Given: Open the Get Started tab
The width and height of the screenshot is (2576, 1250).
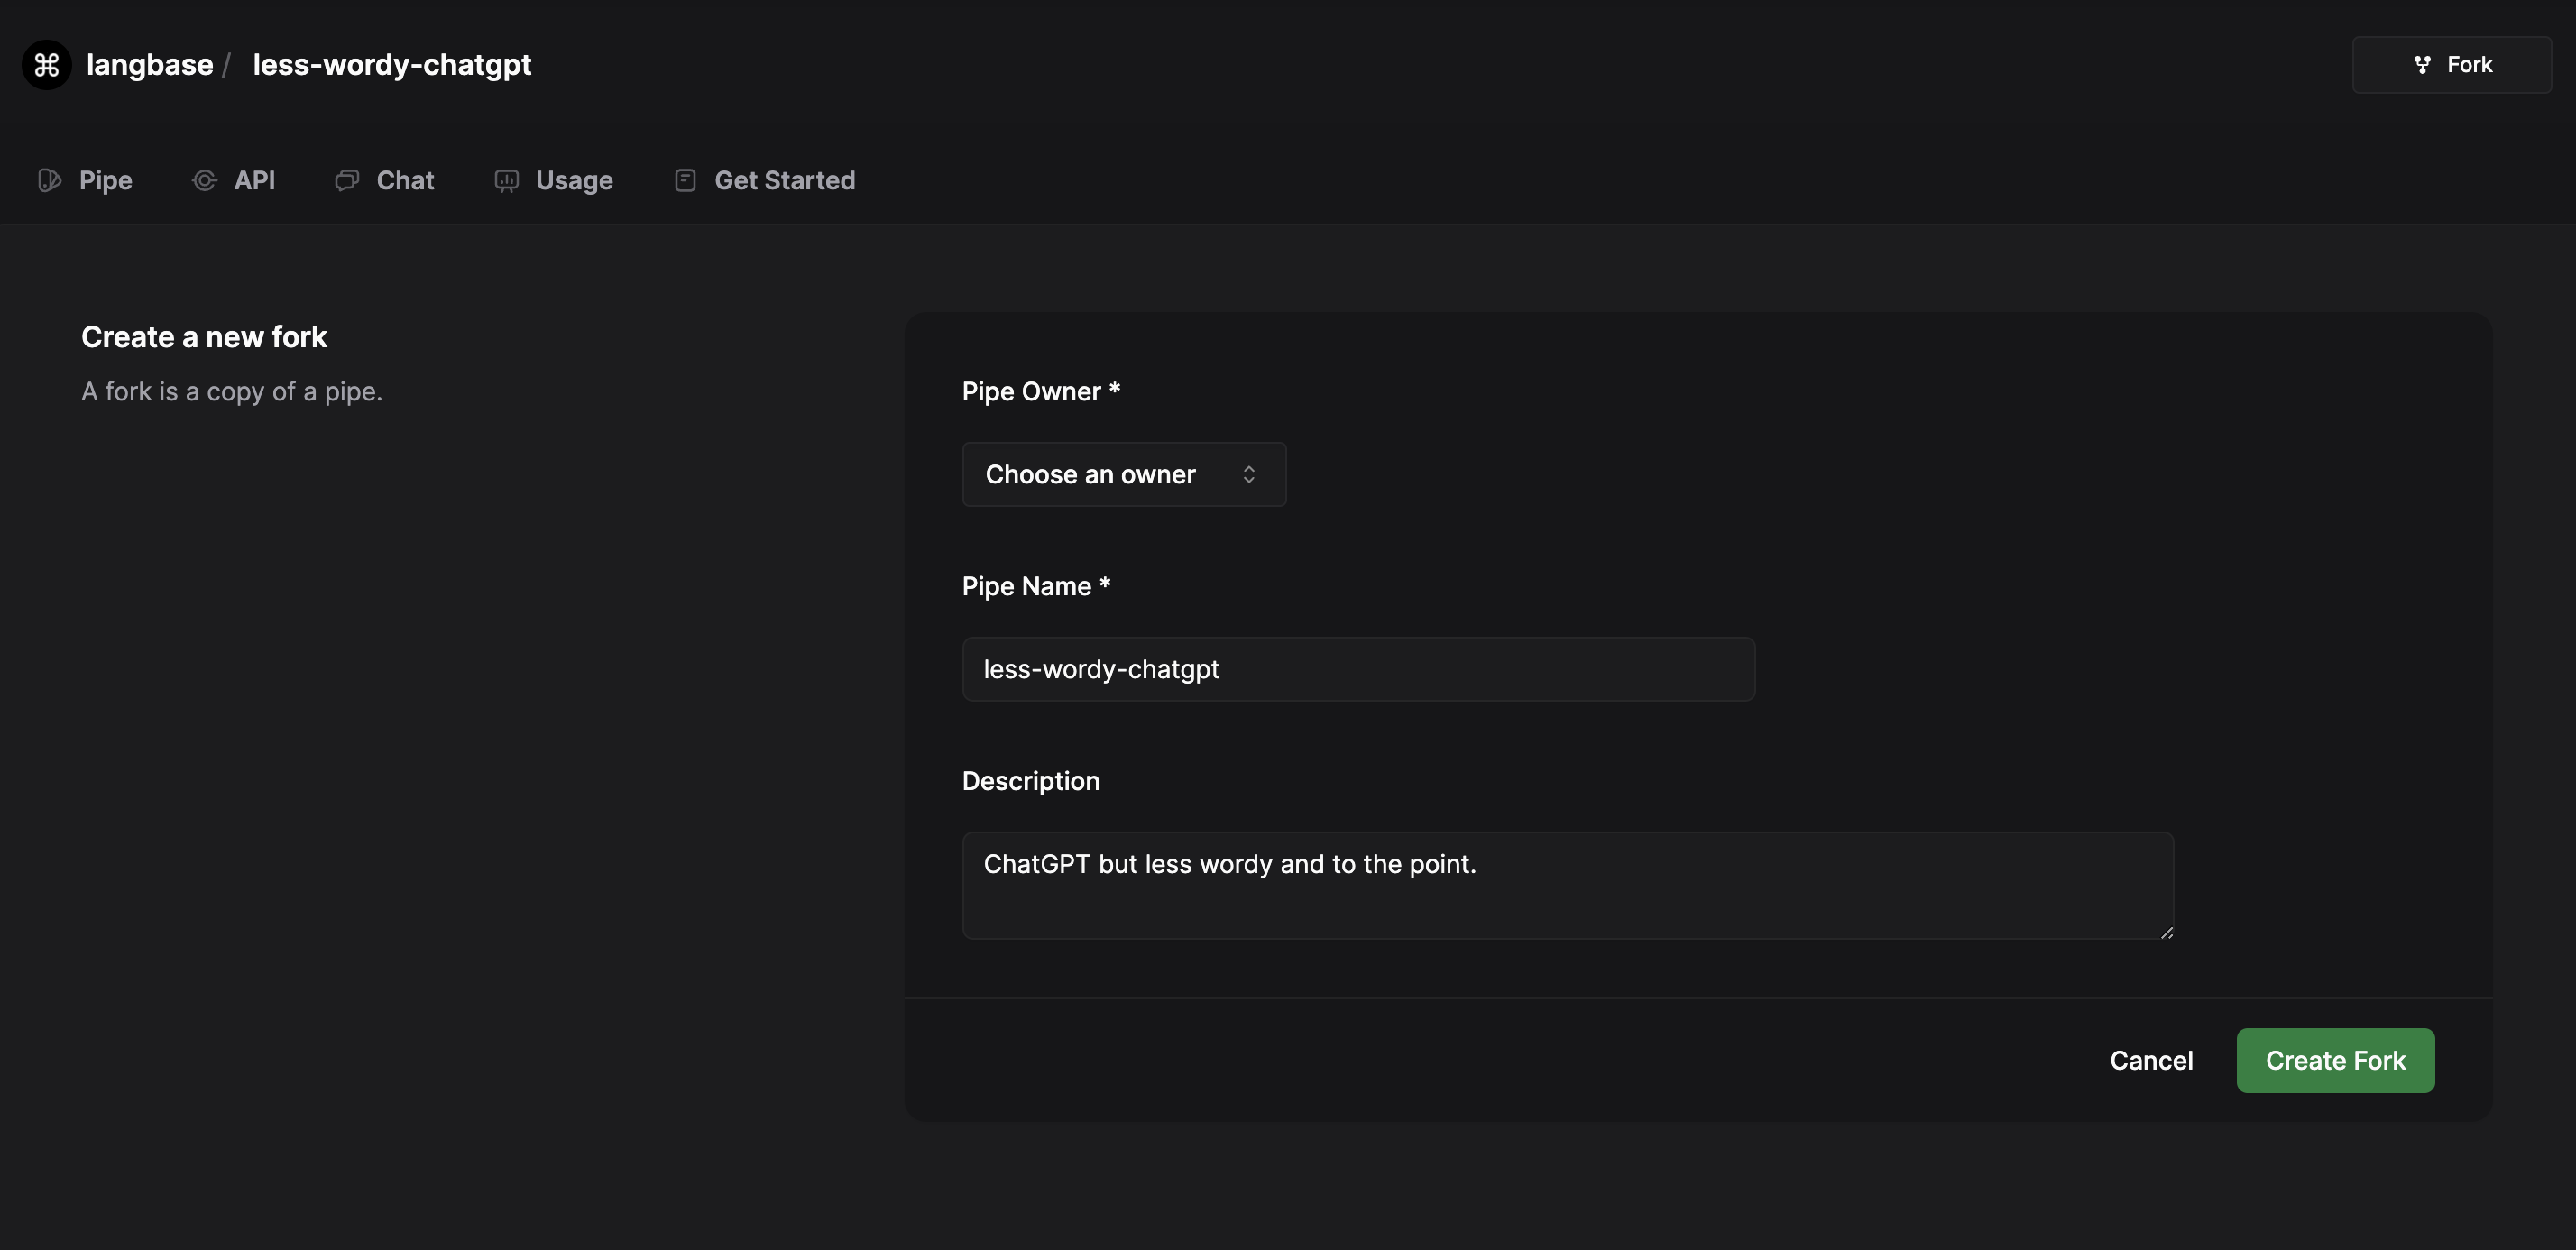Looking at the screenshot, I should 784,180.
